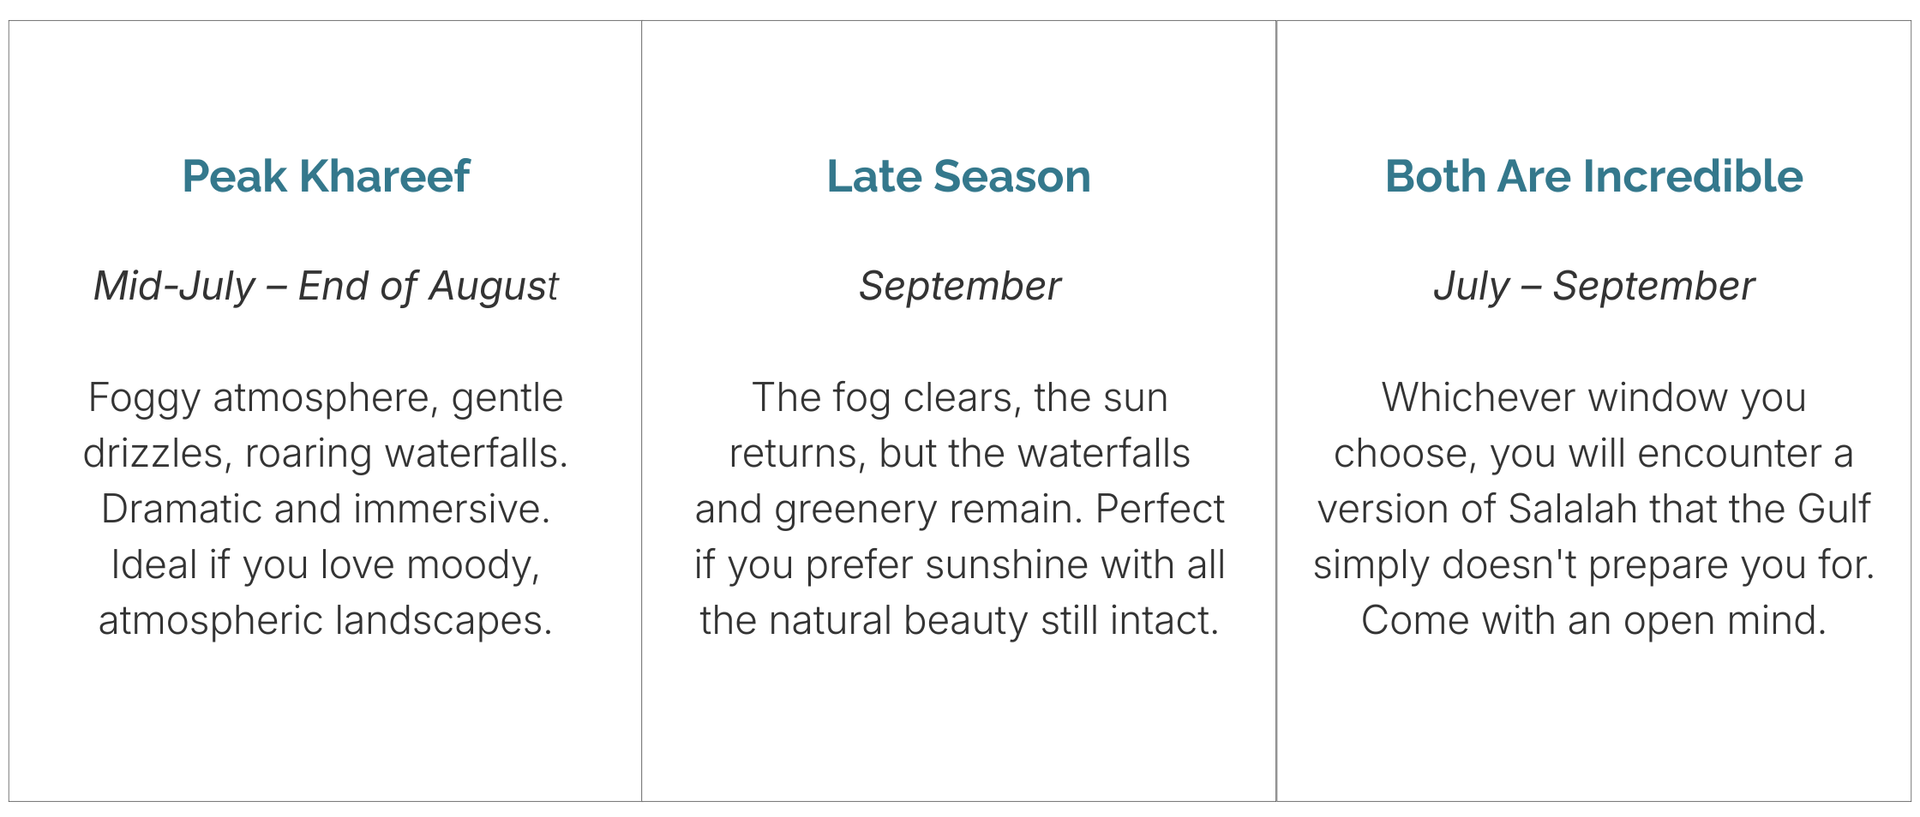Screen dimensions: 1920x817
Task: Click the "Whichever window you" line
Action: click(x=1593, y=398)
